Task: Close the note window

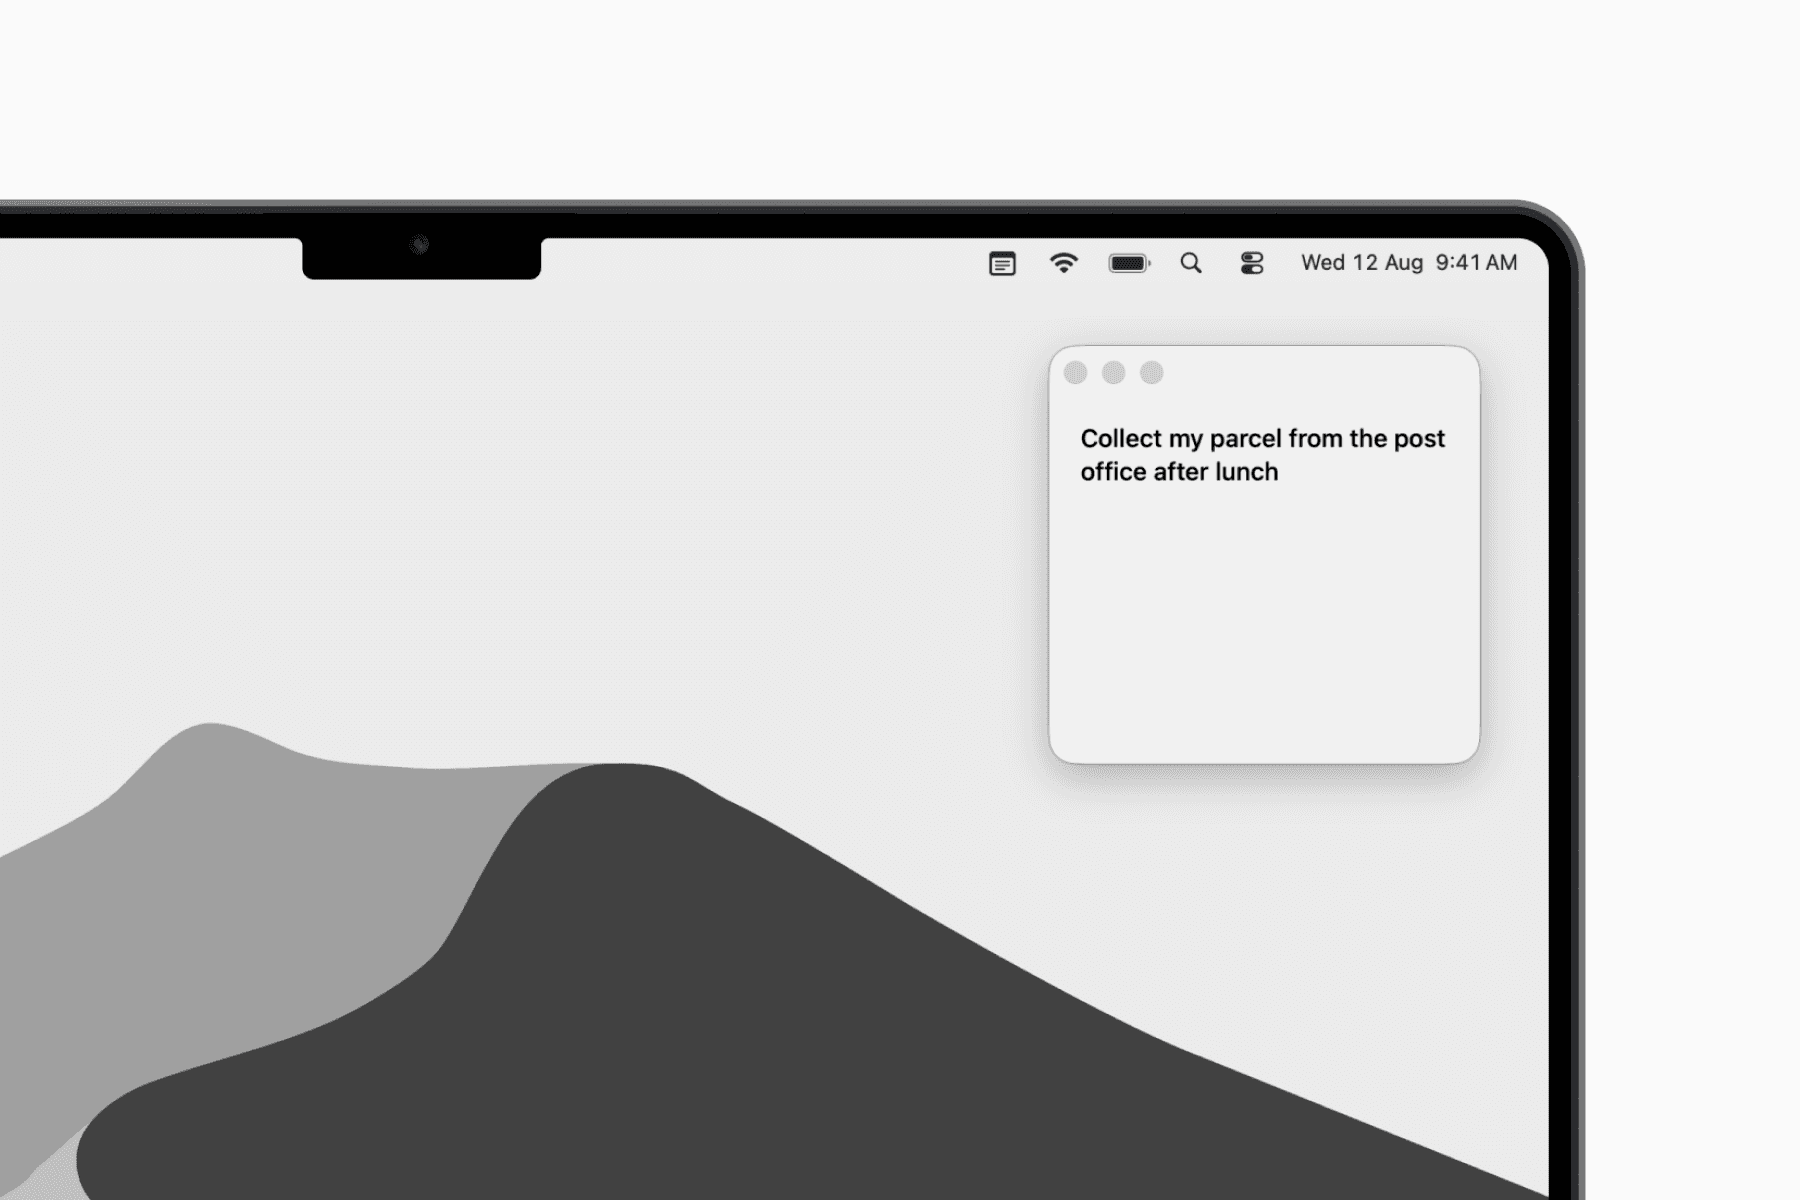Action: pos(1076,373)
